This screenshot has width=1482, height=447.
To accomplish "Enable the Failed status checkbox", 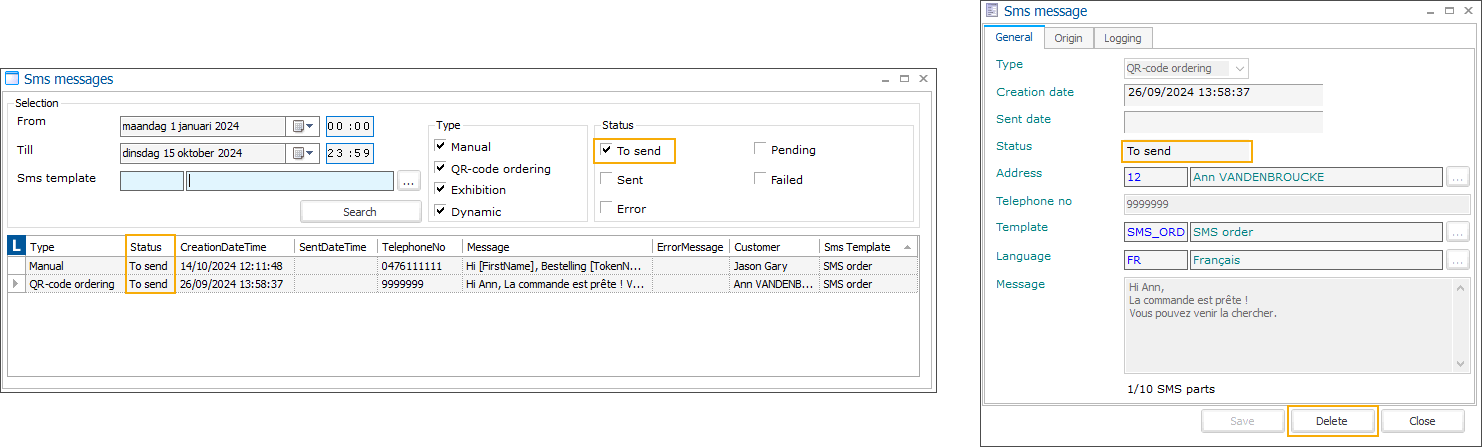I will [760, 180].
